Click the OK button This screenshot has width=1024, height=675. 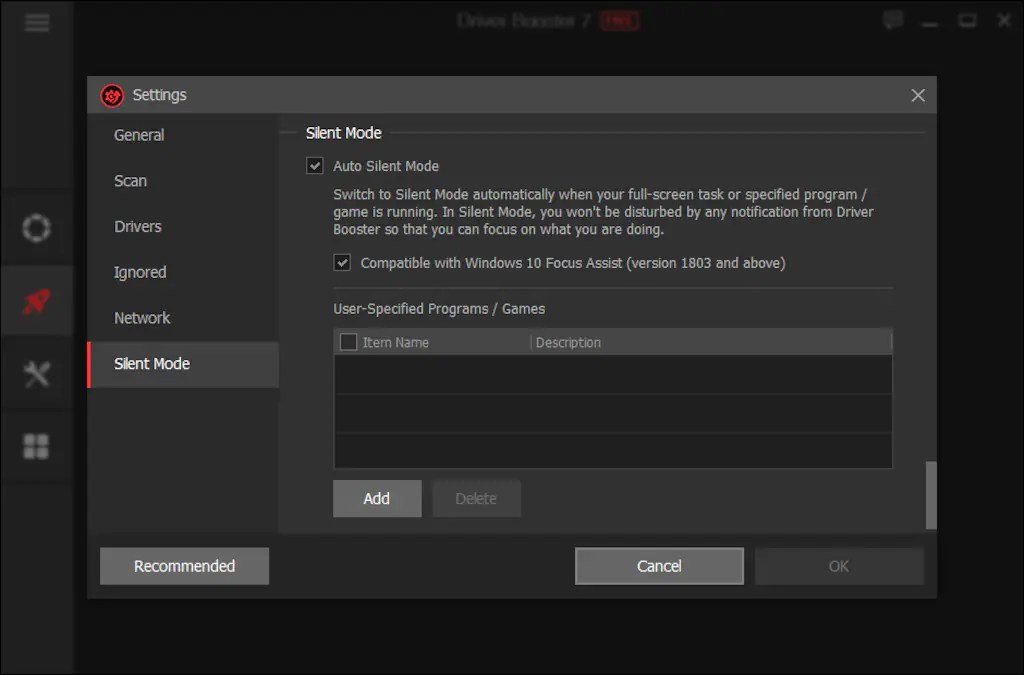[839, 566]
